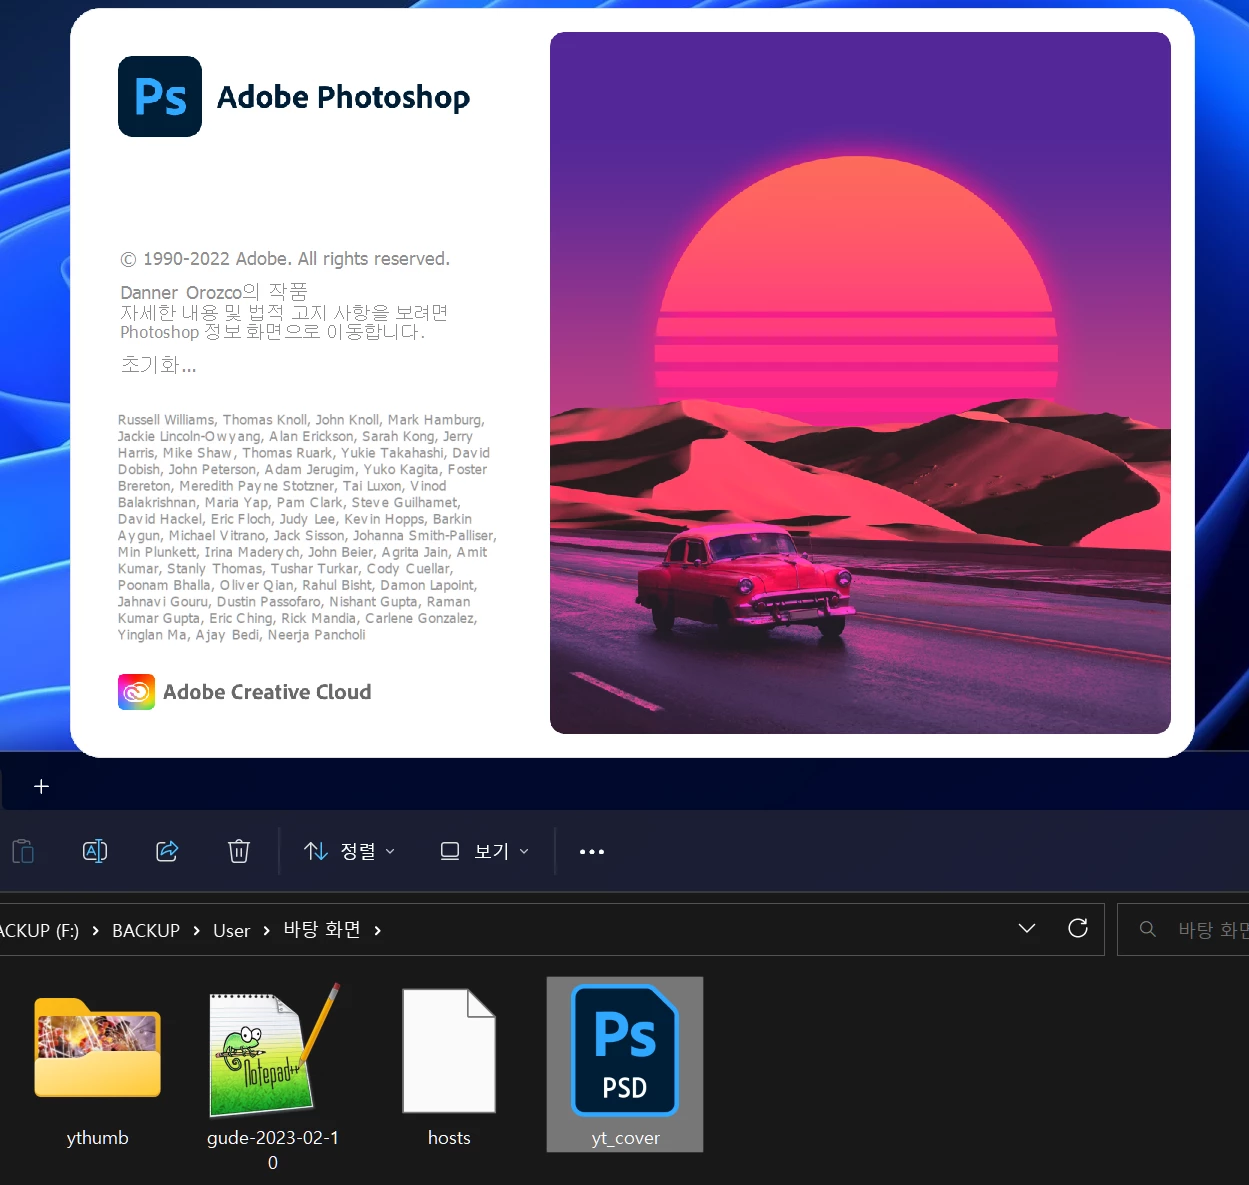
Task: Click the ythumb folder name label
Action: point(98,1138)
